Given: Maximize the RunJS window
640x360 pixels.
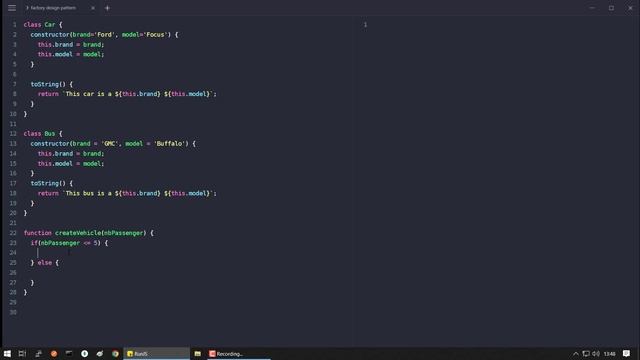Looking at the screenshot, I should coord(611,8).
